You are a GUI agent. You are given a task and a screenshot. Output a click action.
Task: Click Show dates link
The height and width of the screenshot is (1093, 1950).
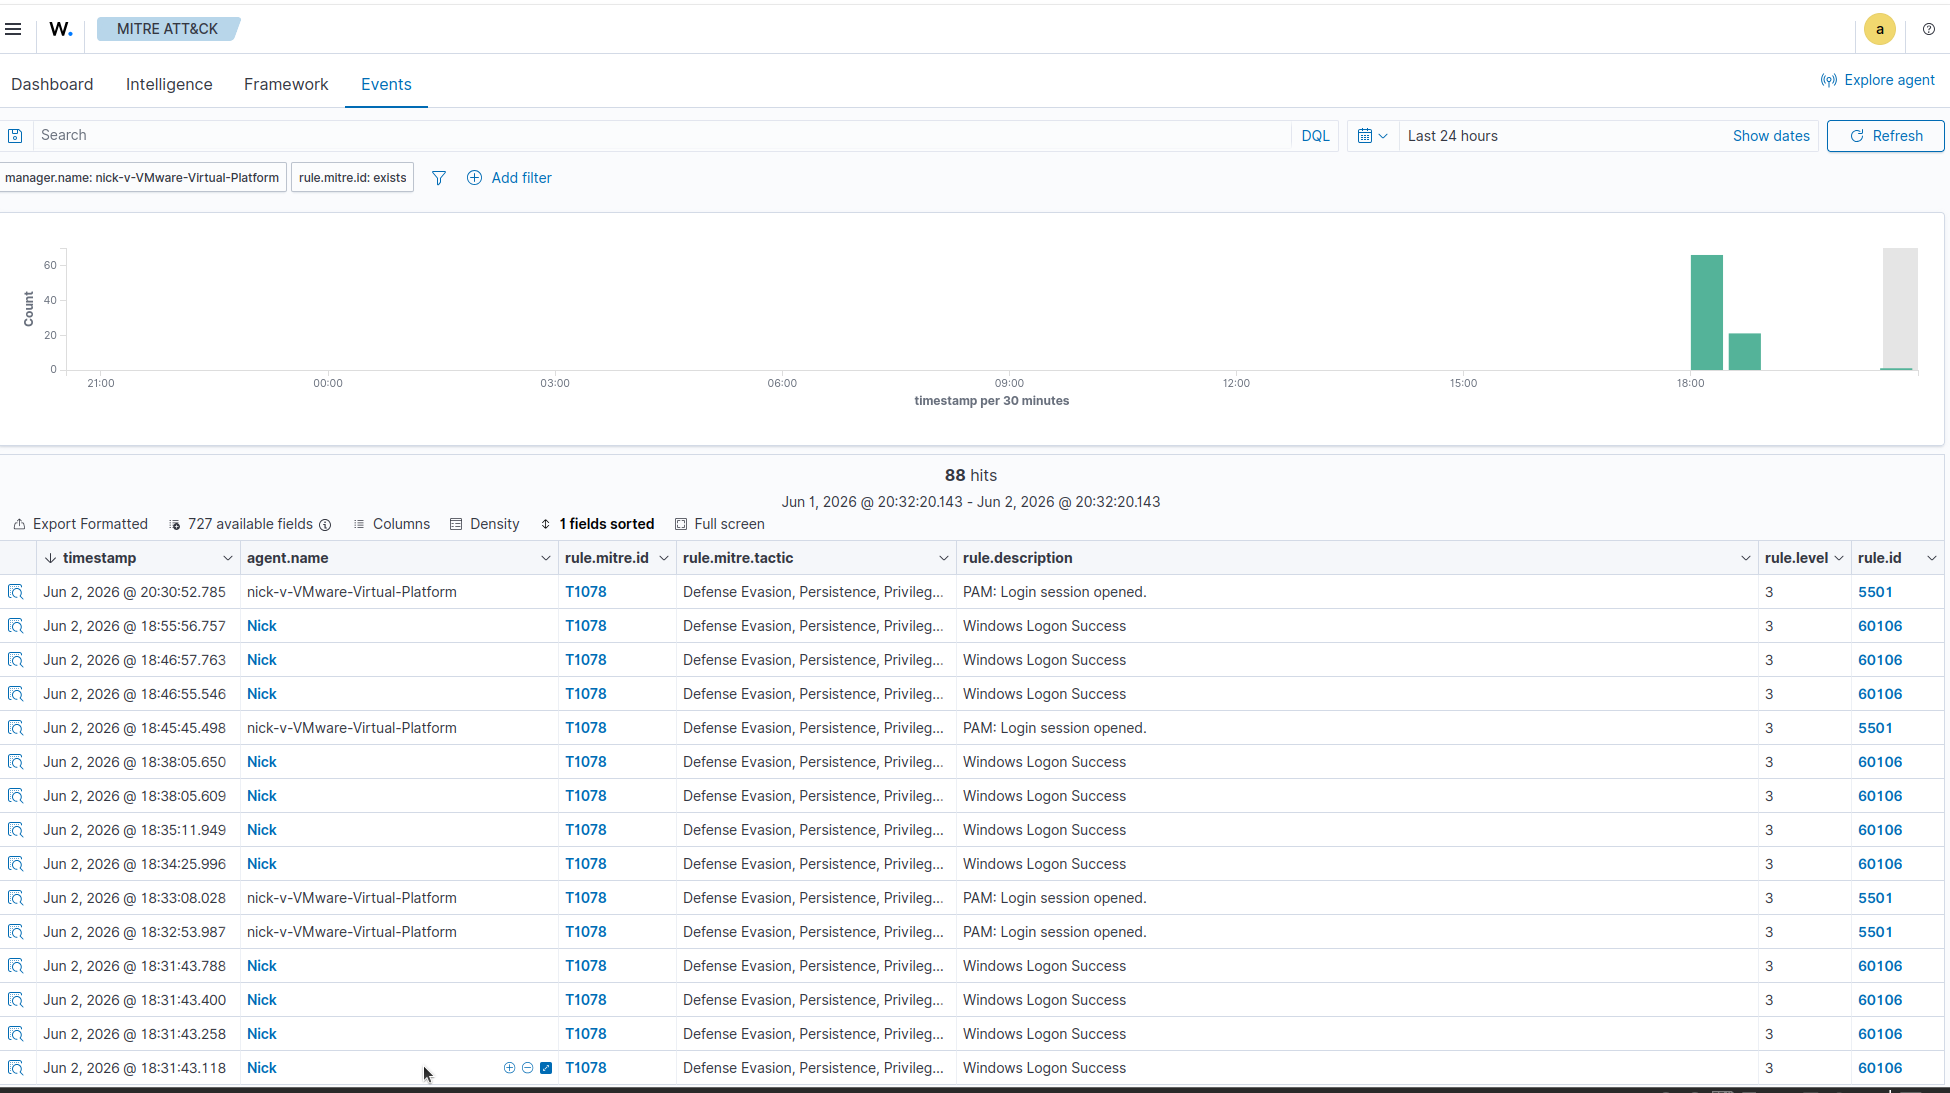[1771, 136]
